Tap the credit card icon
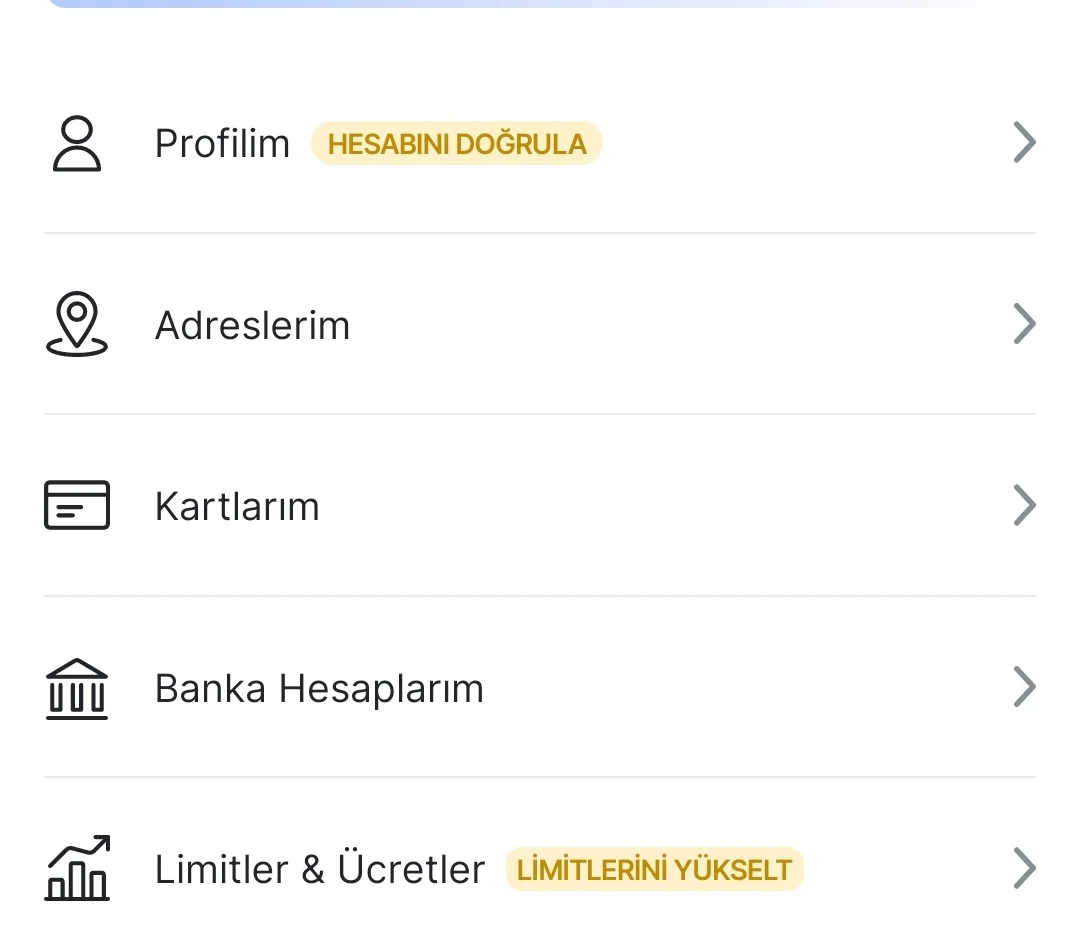 (x=77, y=506)
